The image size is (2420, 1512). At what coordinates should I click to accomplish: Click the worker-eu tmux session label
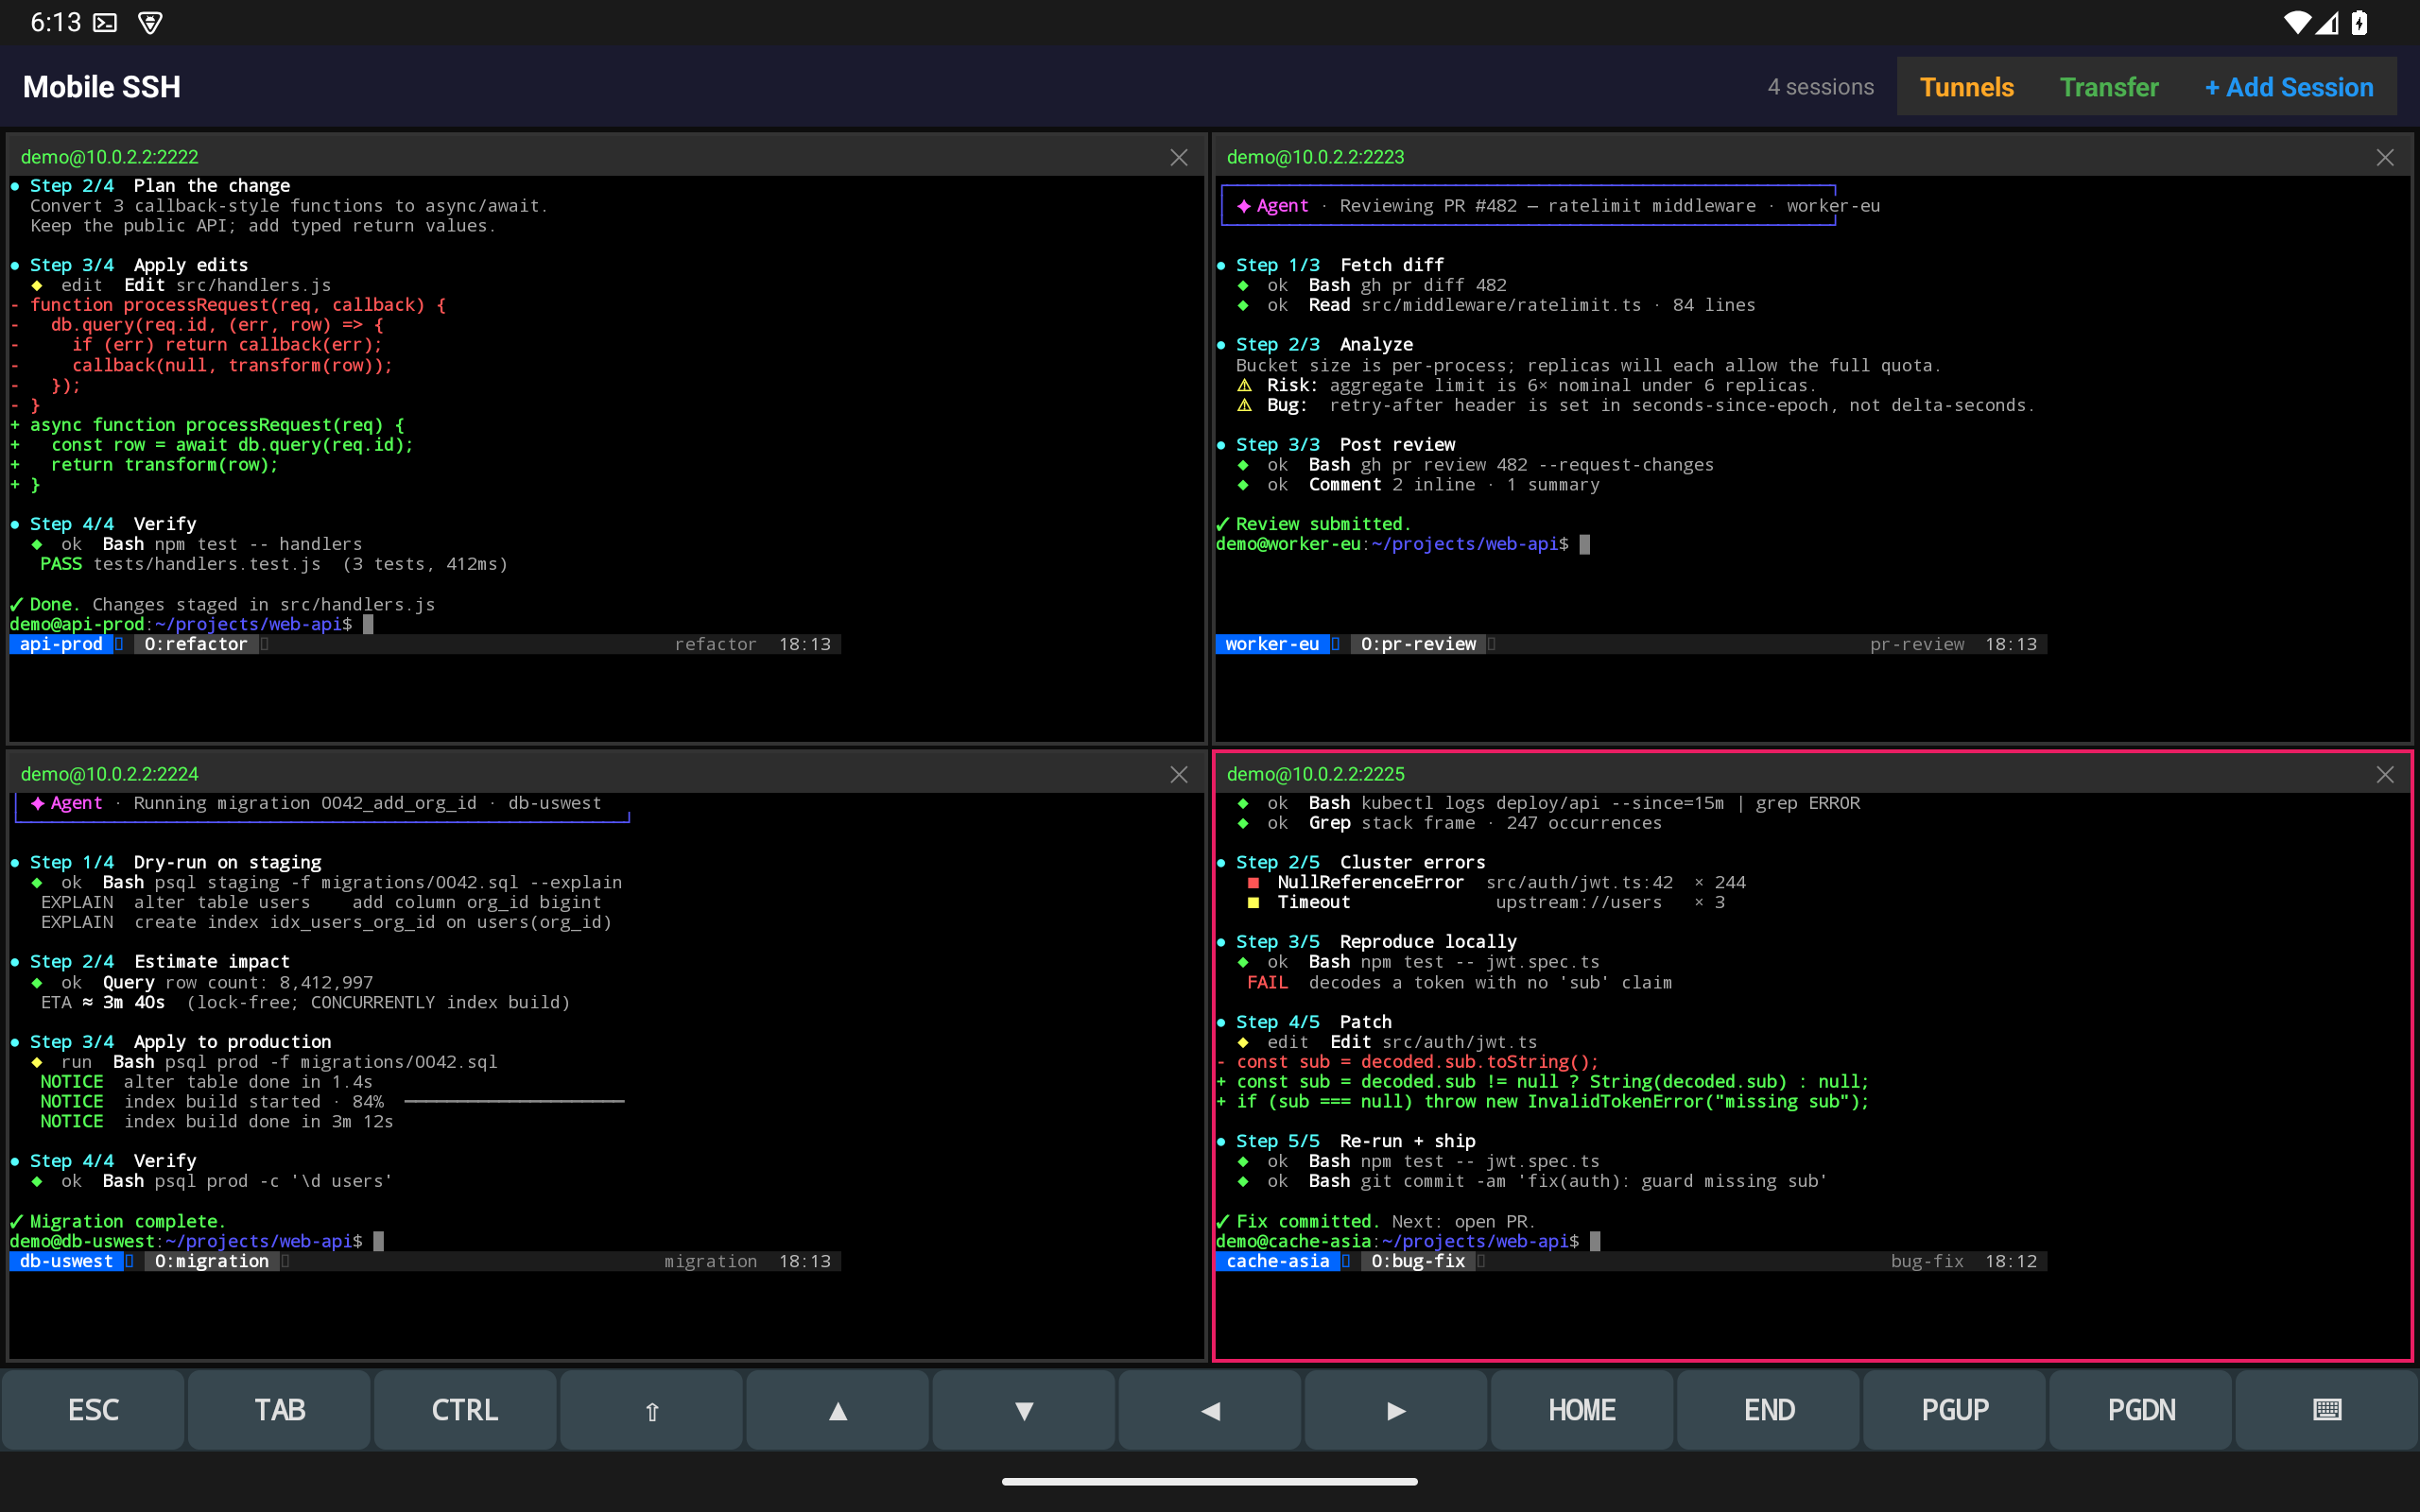[1272, 644]
